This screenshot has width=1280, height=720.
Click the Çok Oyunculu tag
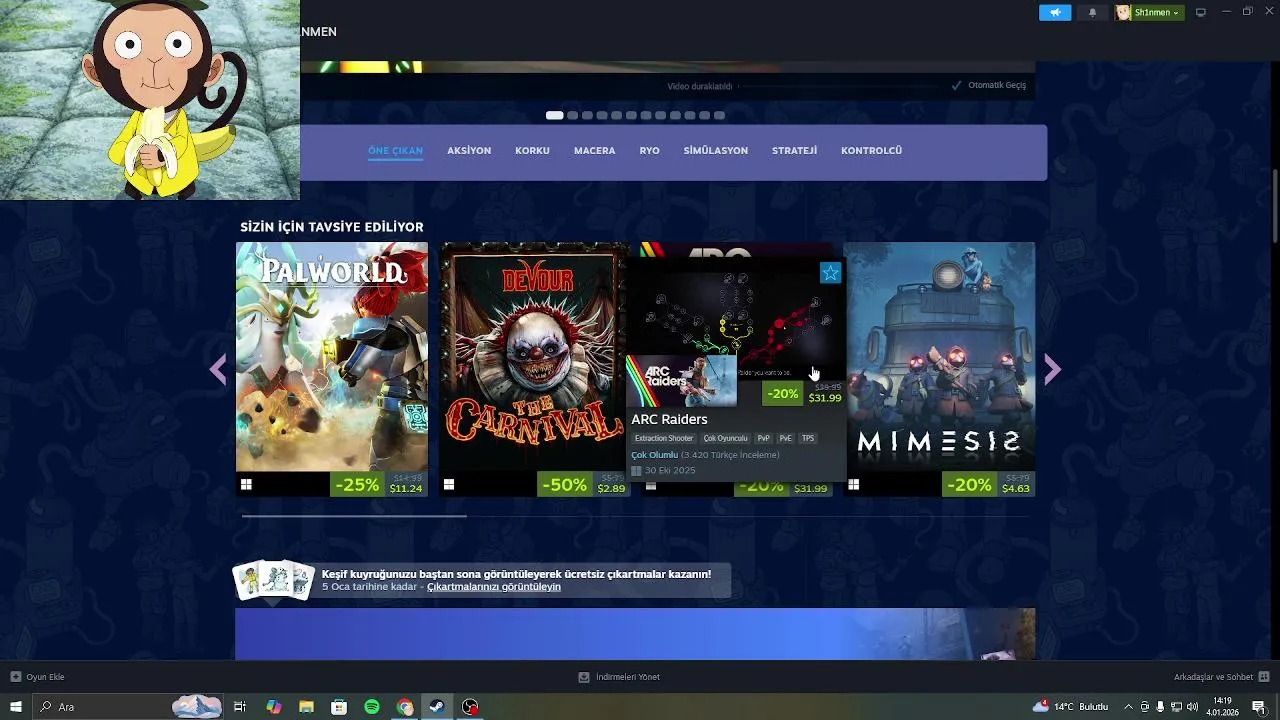tap(725, 438)
